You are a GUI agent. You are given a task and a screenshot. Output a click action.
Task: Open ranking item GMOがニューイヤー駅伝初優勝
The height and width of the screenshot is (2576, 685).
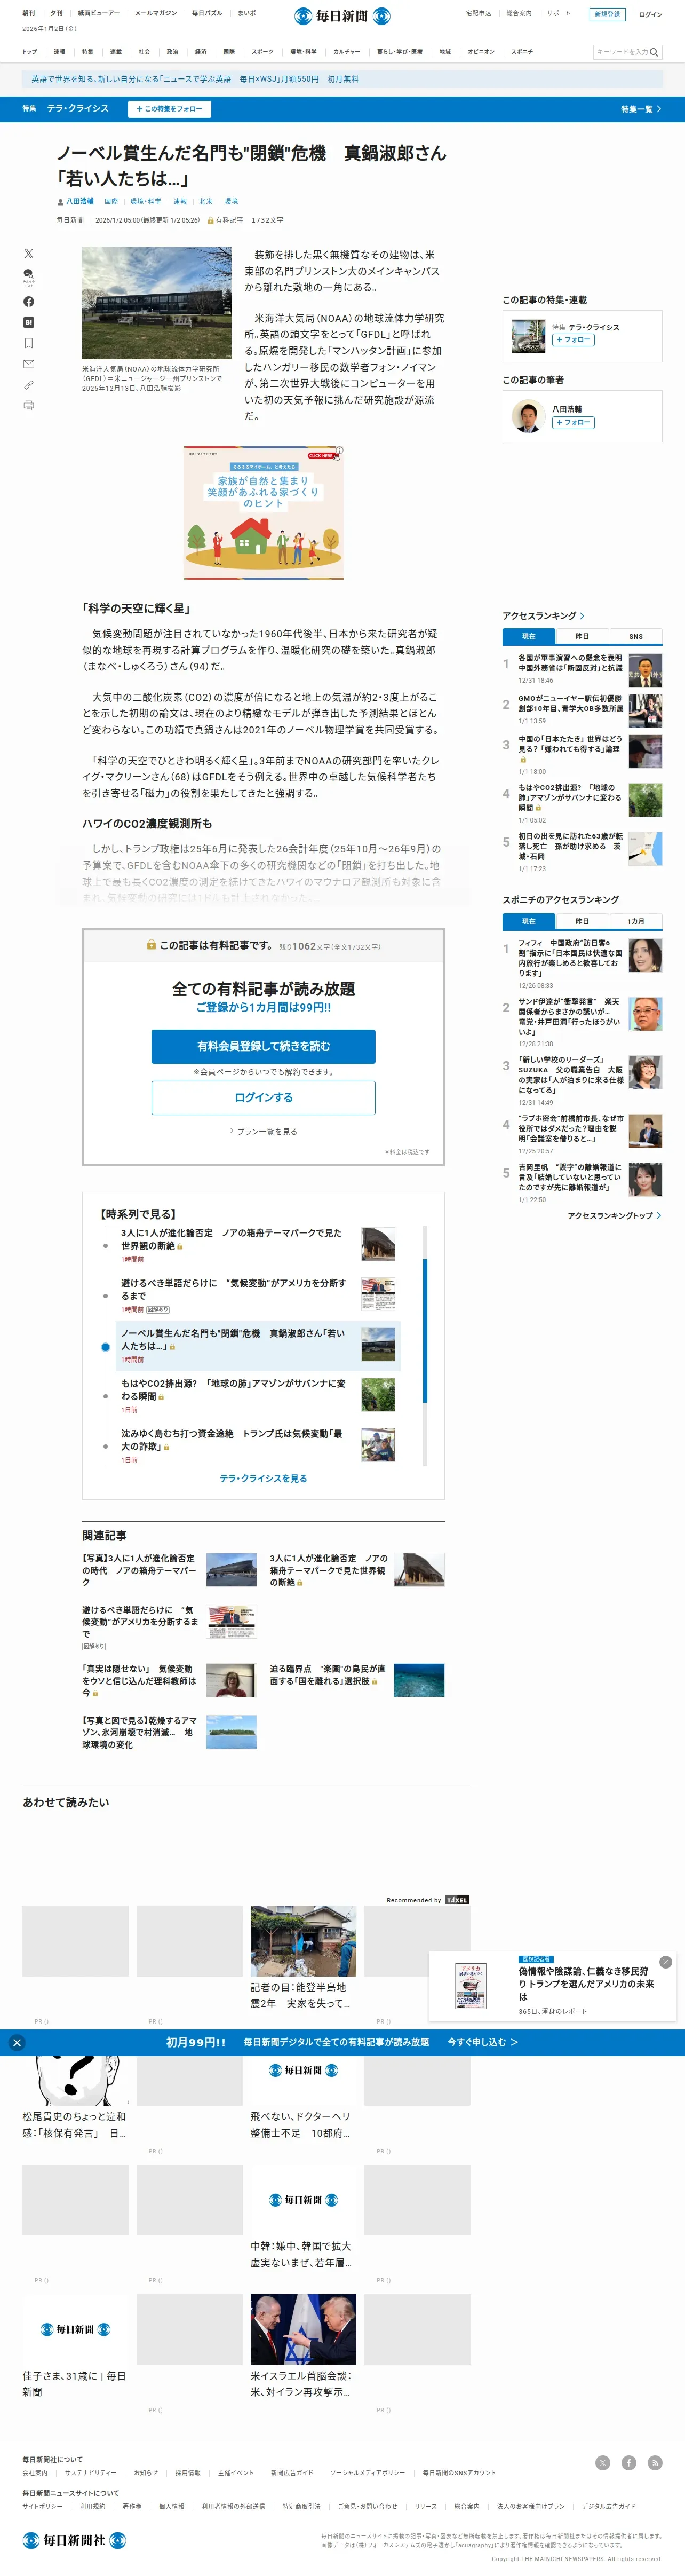click(x=570, y=703)
